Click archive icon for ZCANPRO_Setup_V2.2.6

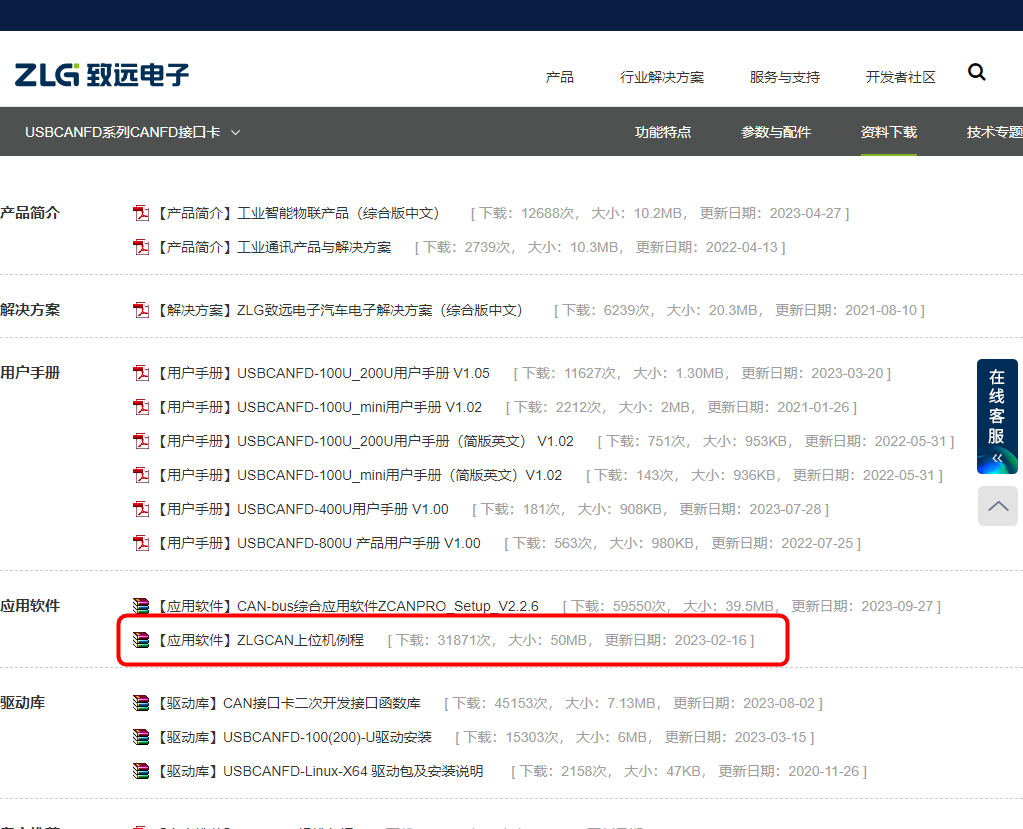pos(141,606)
